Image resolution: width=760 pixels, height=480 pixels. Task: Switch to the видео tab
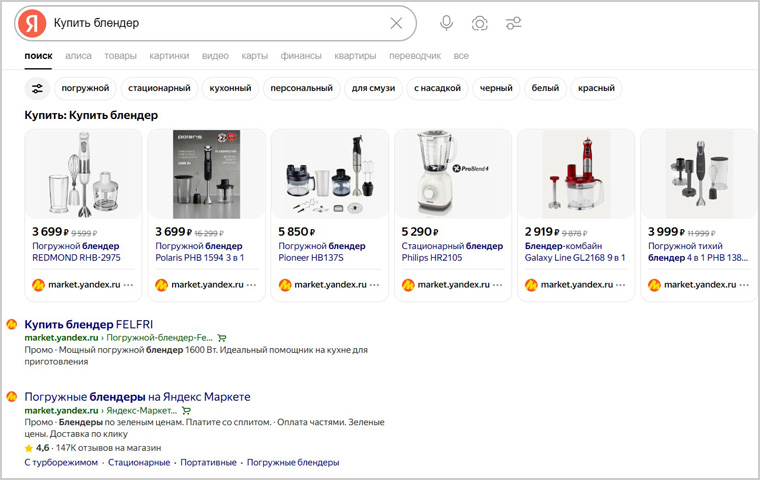pyautogui.click(x=215, y=56)
